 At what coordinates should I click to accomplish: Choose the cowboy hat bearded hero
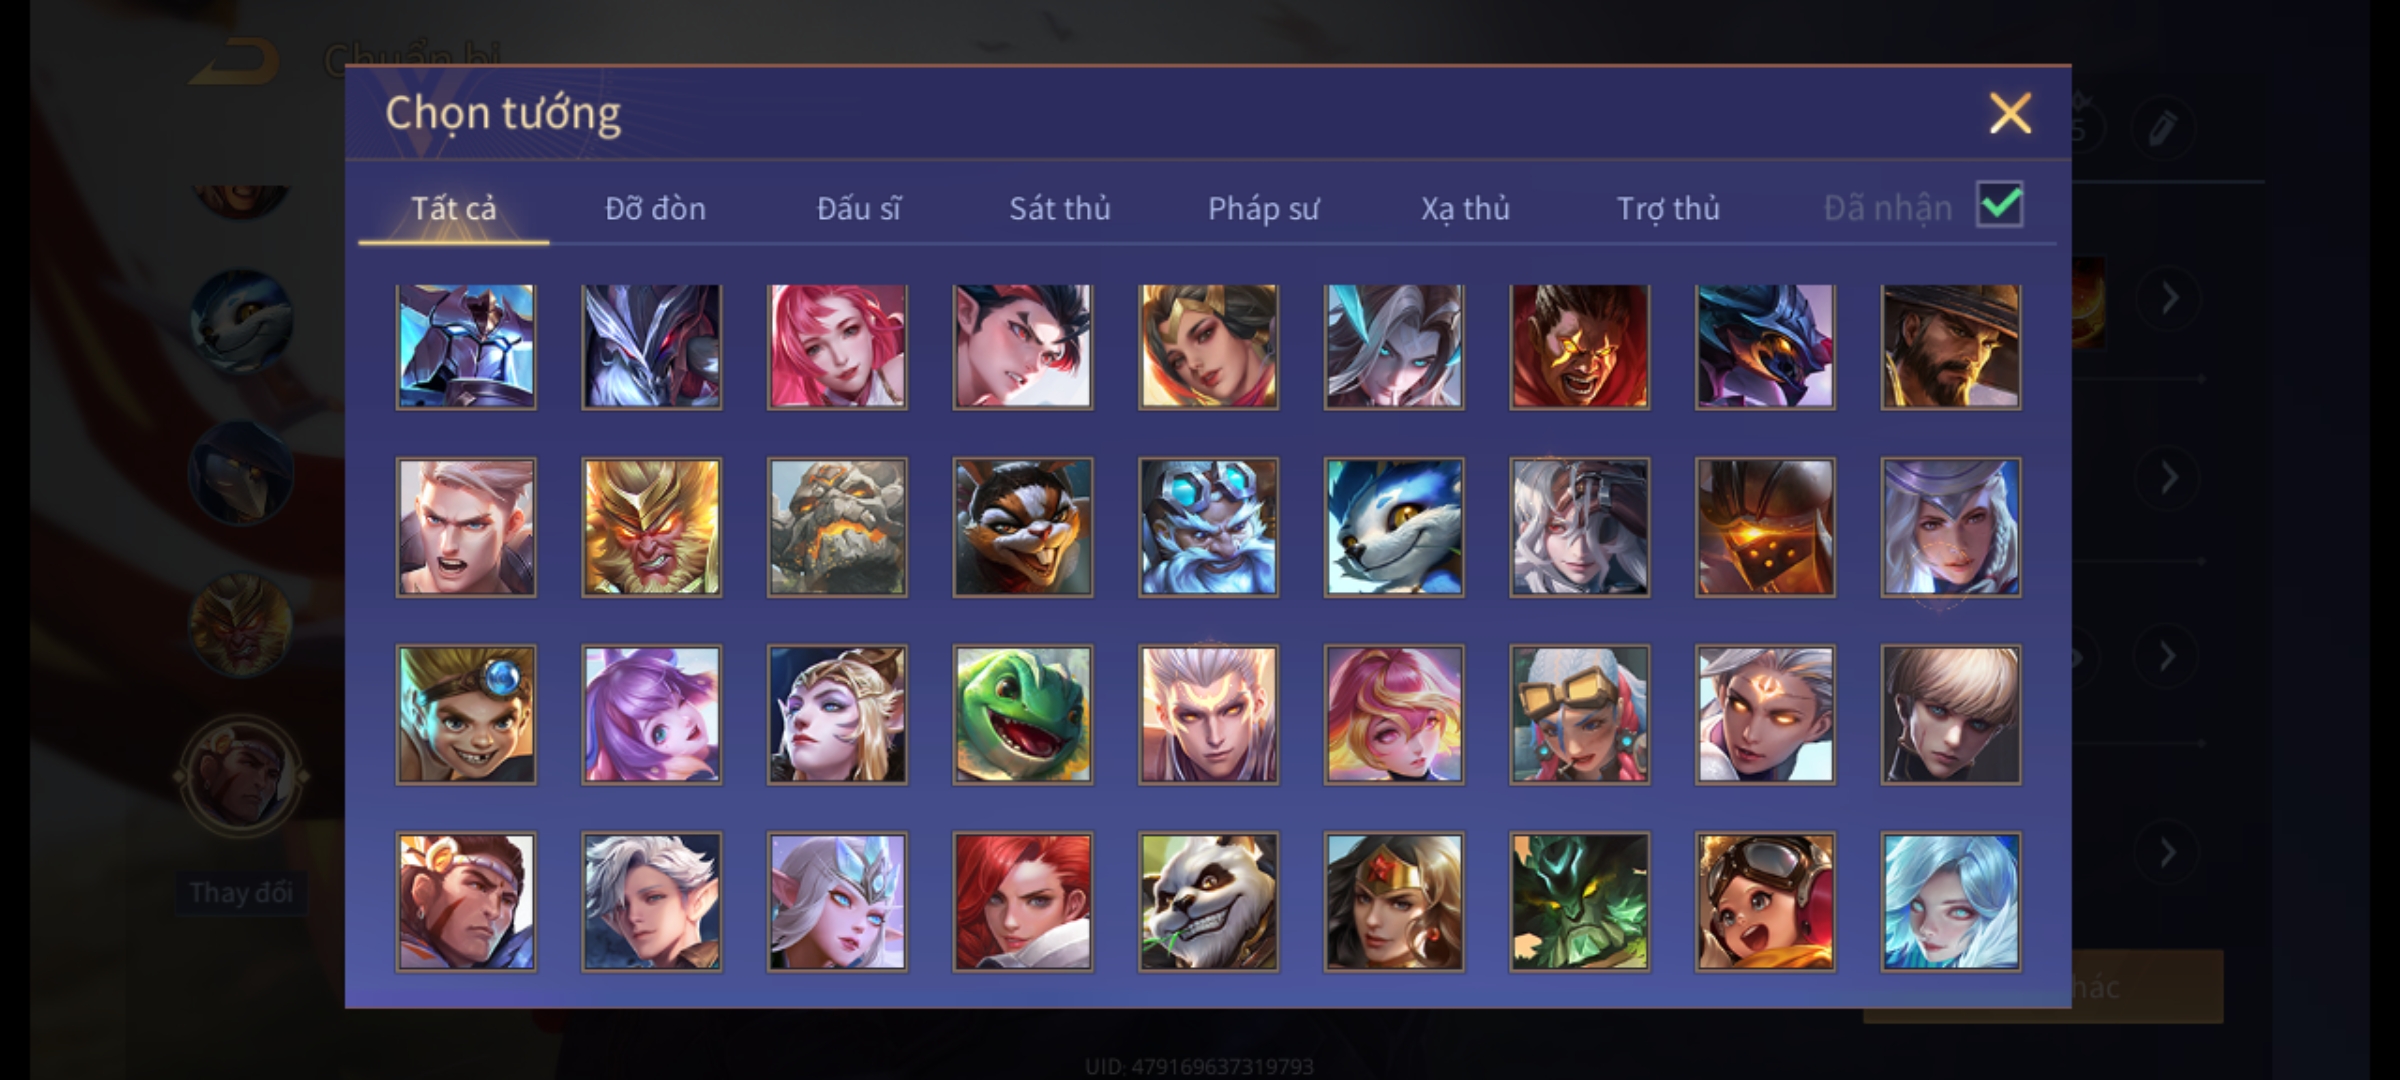point(1950,346)
